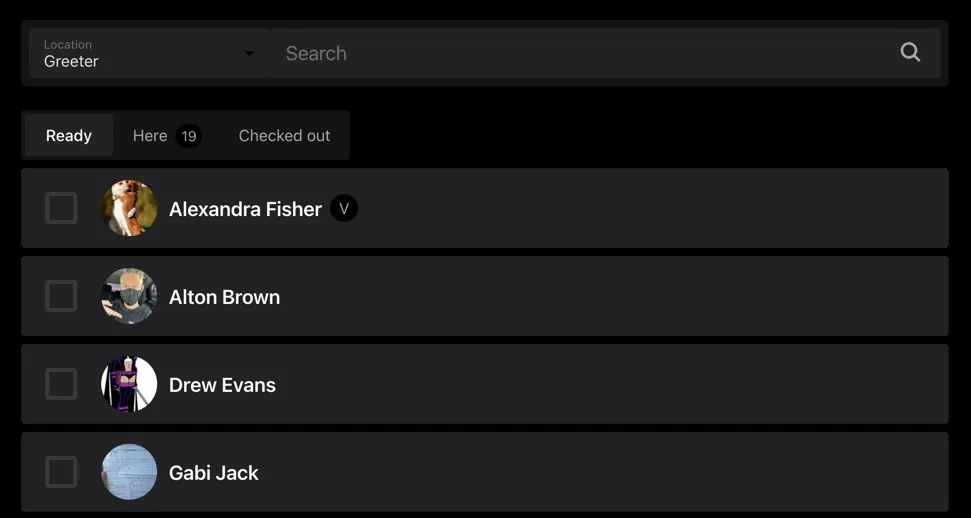Focus the Search text field
This screenshot has height=518, width=971.
tap(580, 53)
